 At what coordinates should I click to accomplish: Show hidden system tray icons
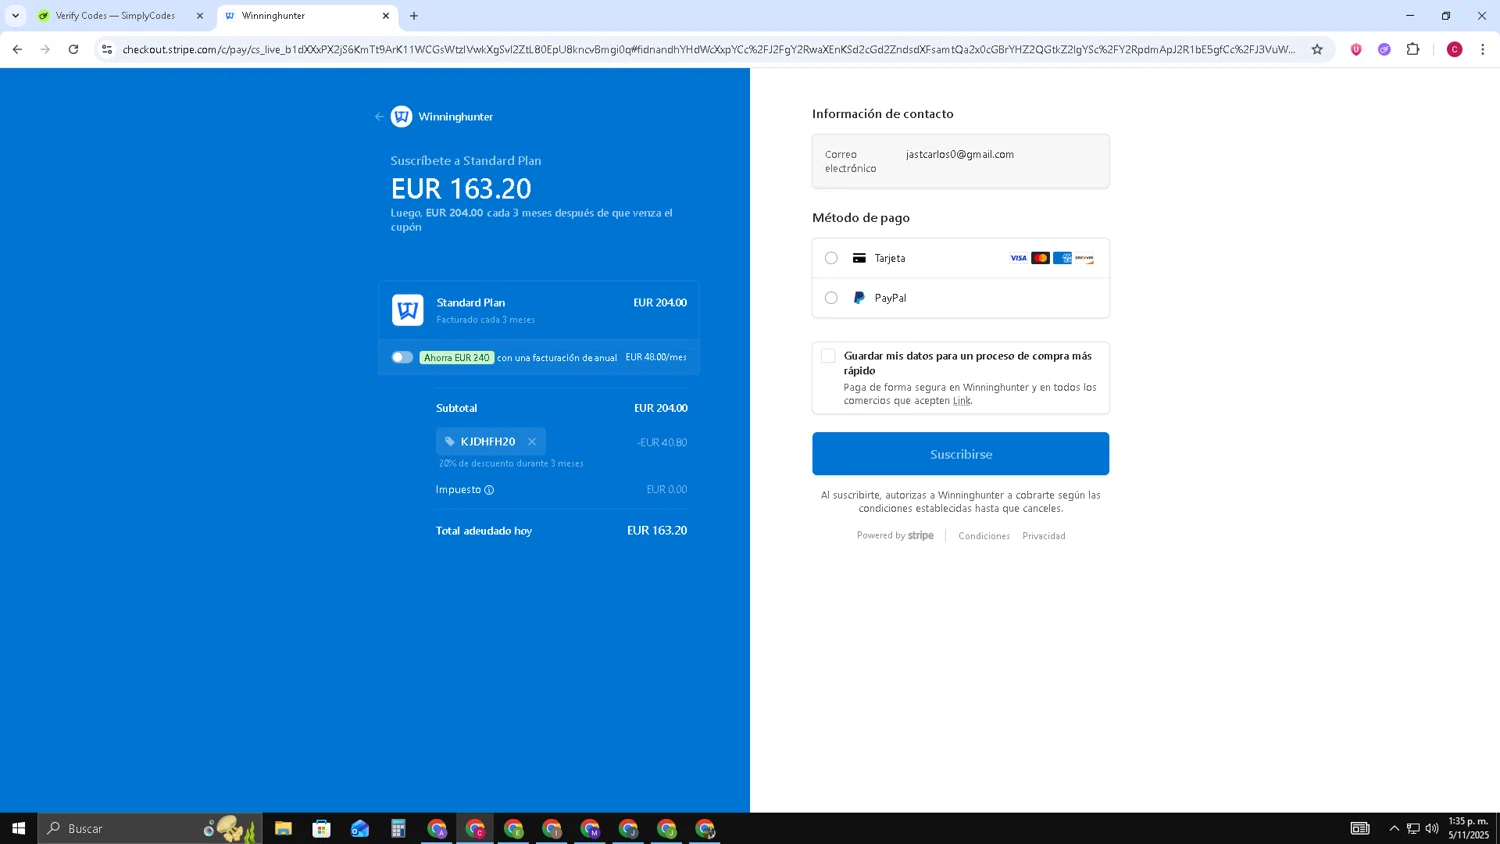pyautogui.click(x=1394, y=828)
